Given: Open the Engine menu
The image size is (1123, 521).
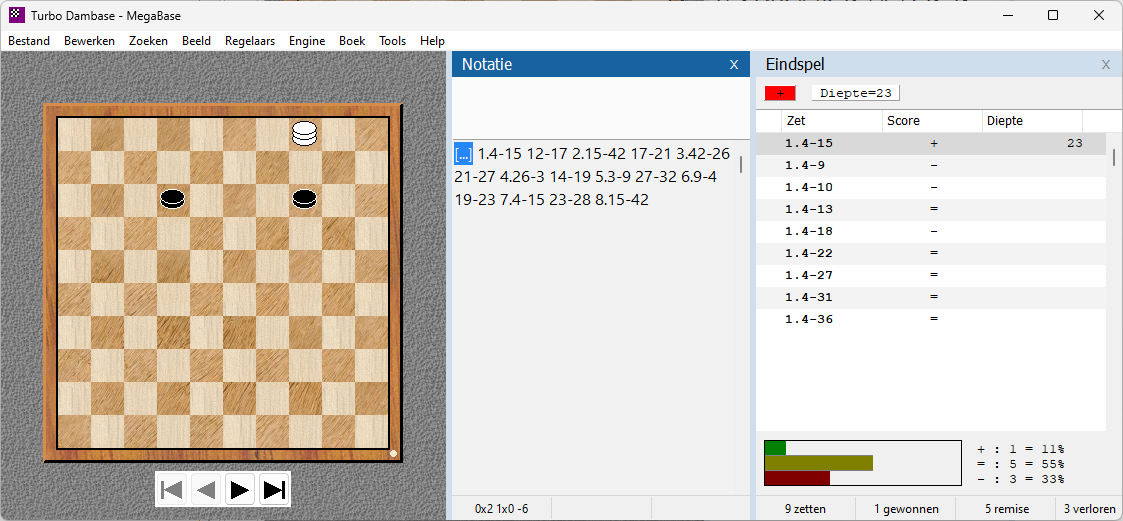Looking at the screenshot, I should pyautogui.click(x=307, y=41).
